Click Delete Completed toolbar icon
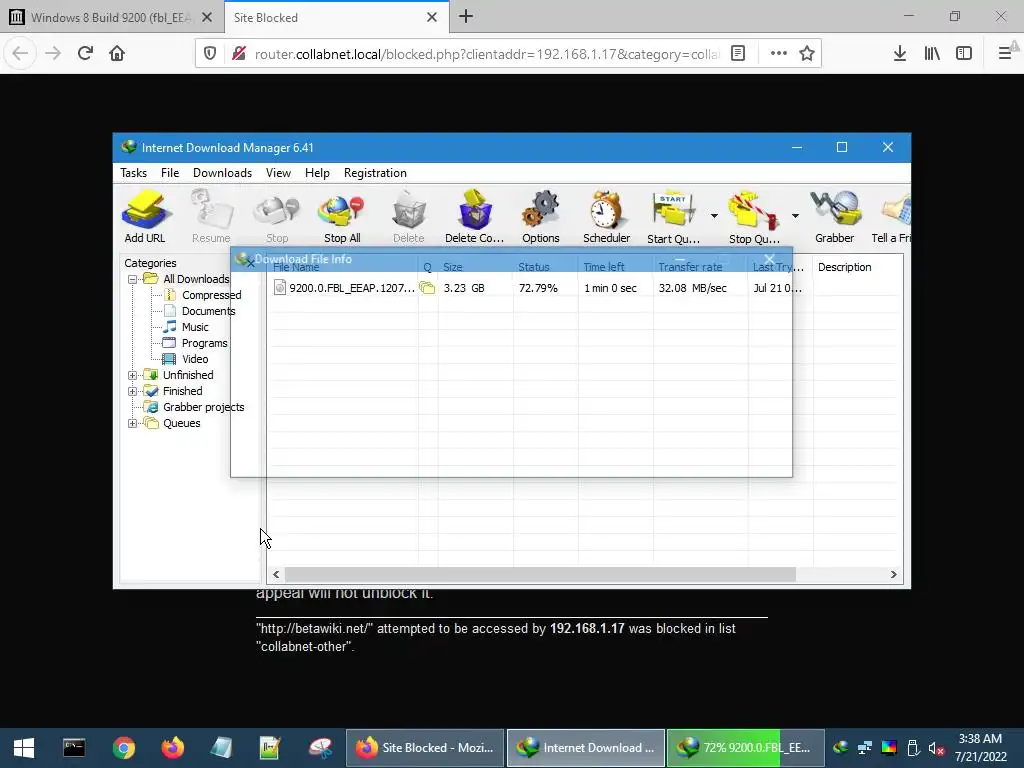This screenshot has height=768, width=1024. coord(475,217)
